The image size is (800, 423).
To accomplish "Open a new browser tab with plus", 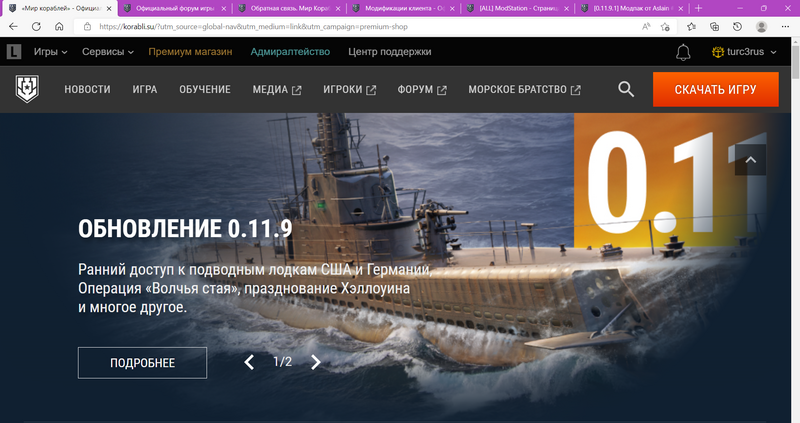I will tap(698, 8).
